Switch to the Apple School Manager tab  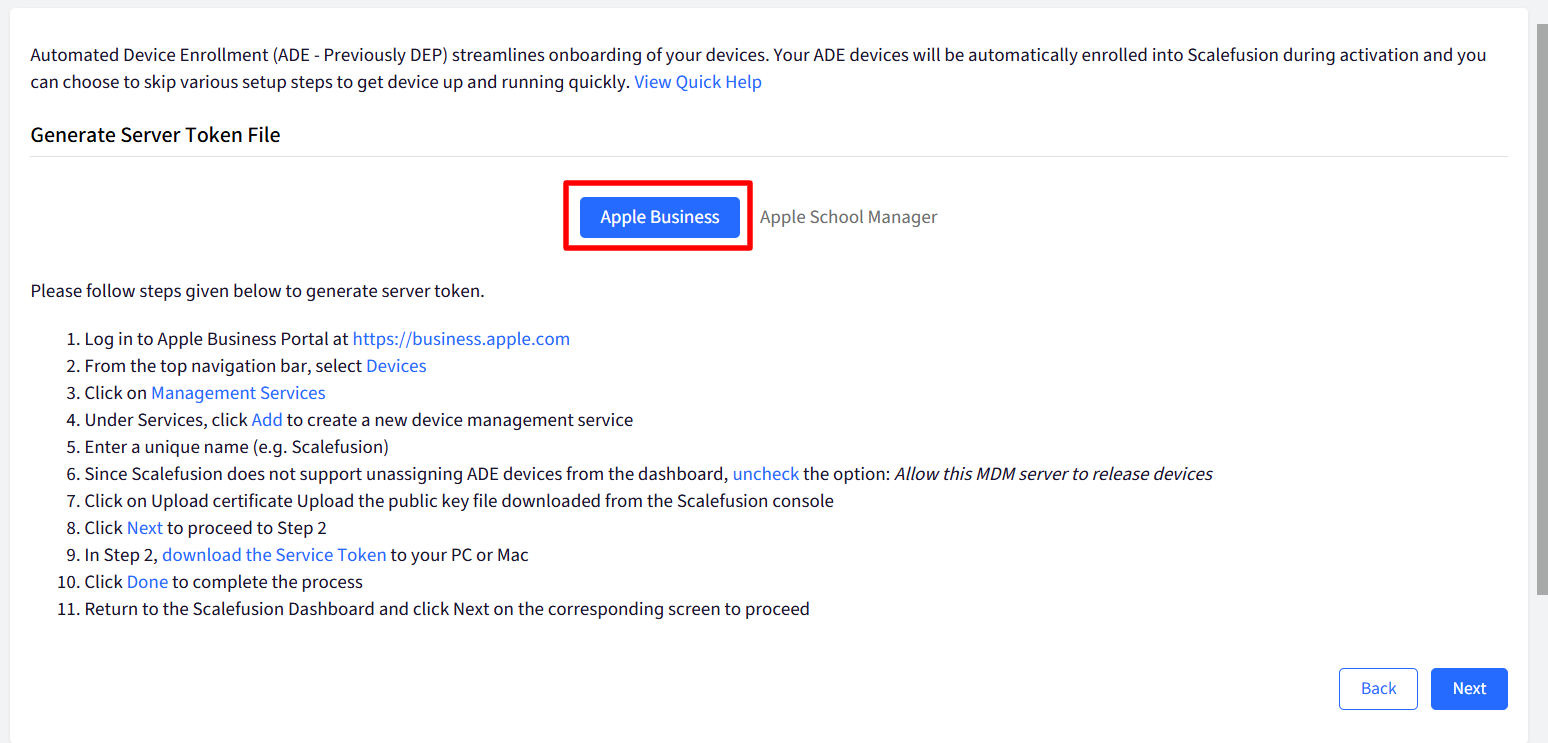pos(848,217)
